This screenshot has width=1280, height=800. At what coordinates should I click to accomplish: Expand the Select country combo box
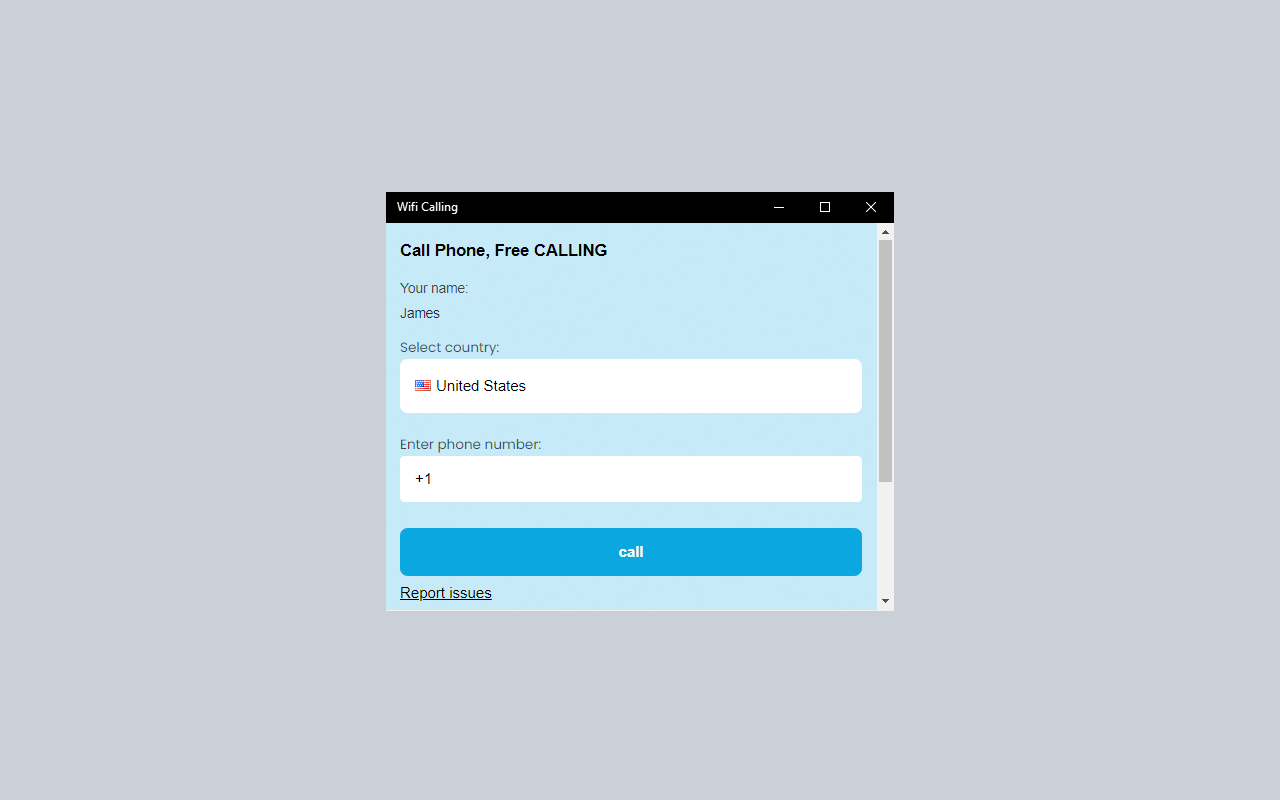630,386
